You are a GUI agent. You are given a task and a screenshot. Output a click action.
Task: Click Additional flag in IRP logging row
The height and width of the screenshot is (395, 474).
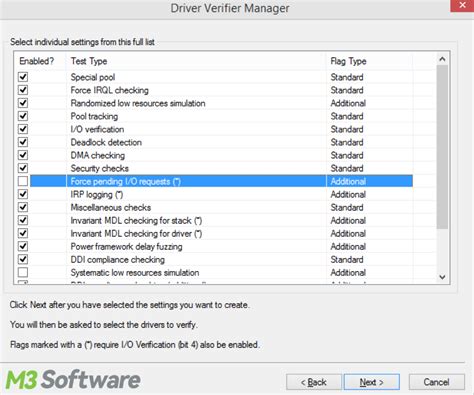click(x=348, y=194)
